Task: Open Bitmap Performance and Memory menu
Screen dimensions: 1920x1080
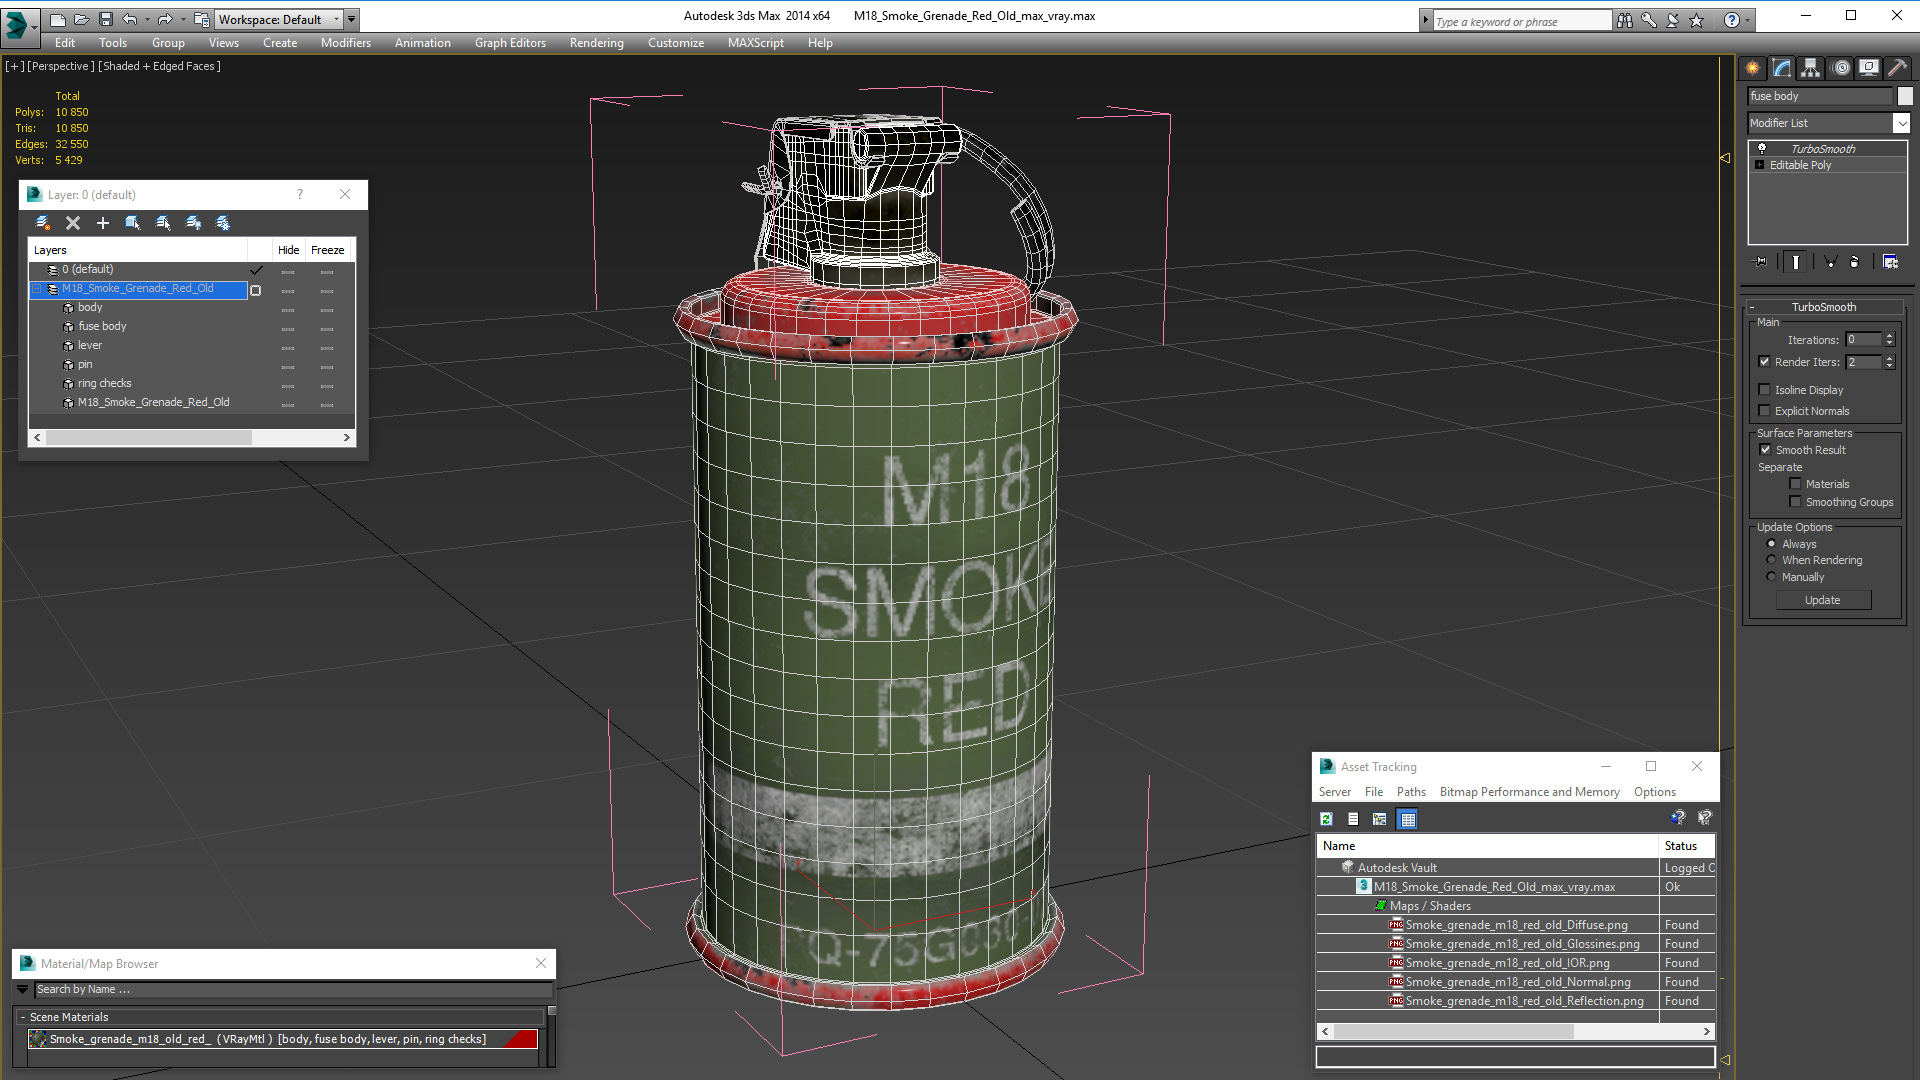Action: coord(1529,792)
